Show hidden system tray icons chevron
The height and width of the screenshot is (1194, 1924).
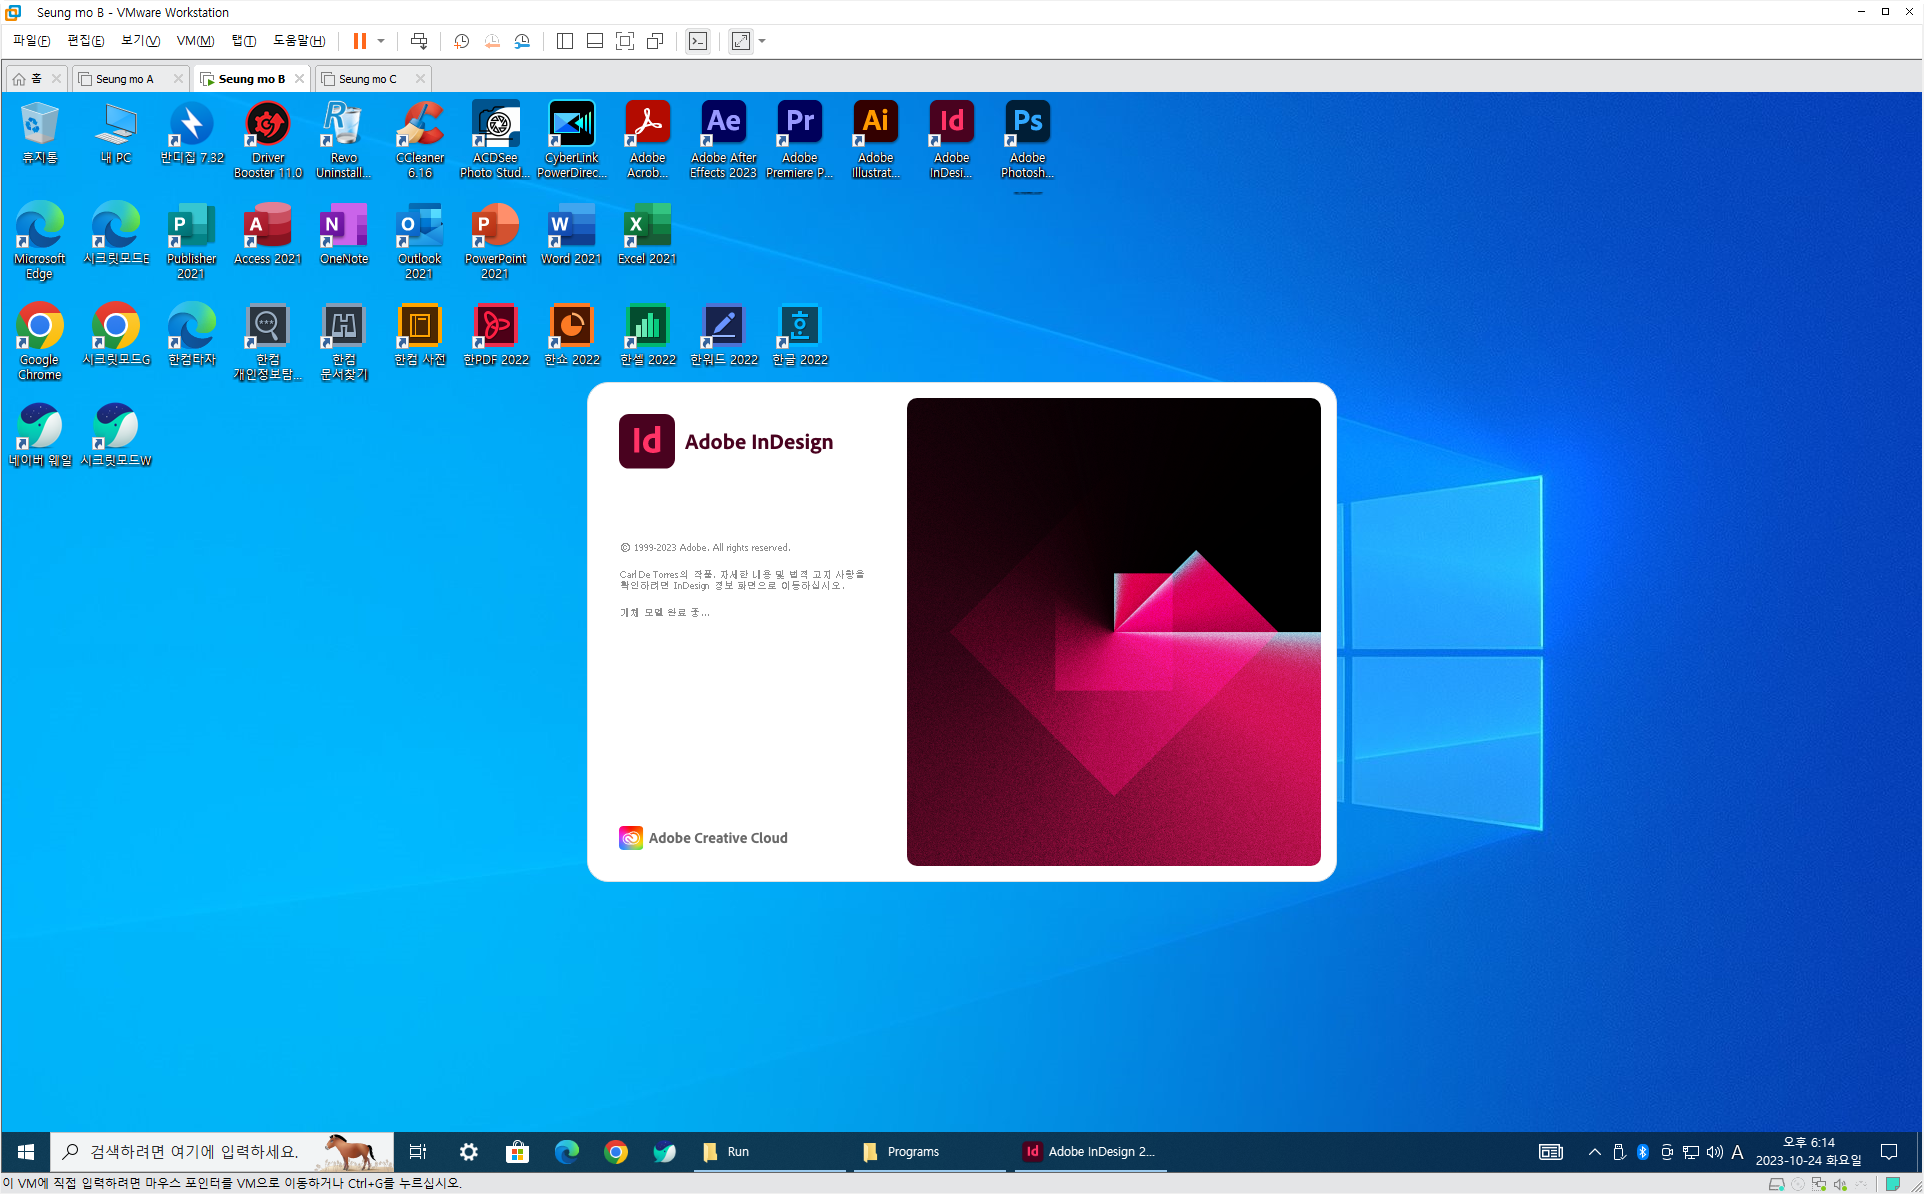(x=1594, y=1152)
